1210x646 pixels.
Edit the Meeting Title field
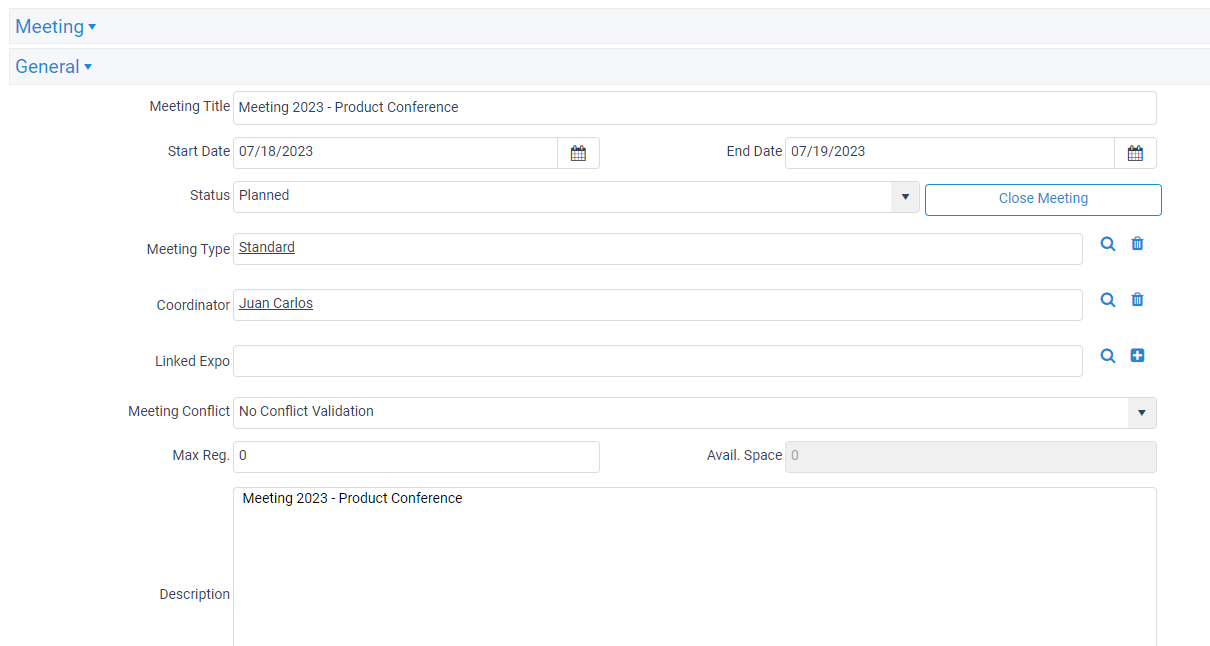coord(694,107)
